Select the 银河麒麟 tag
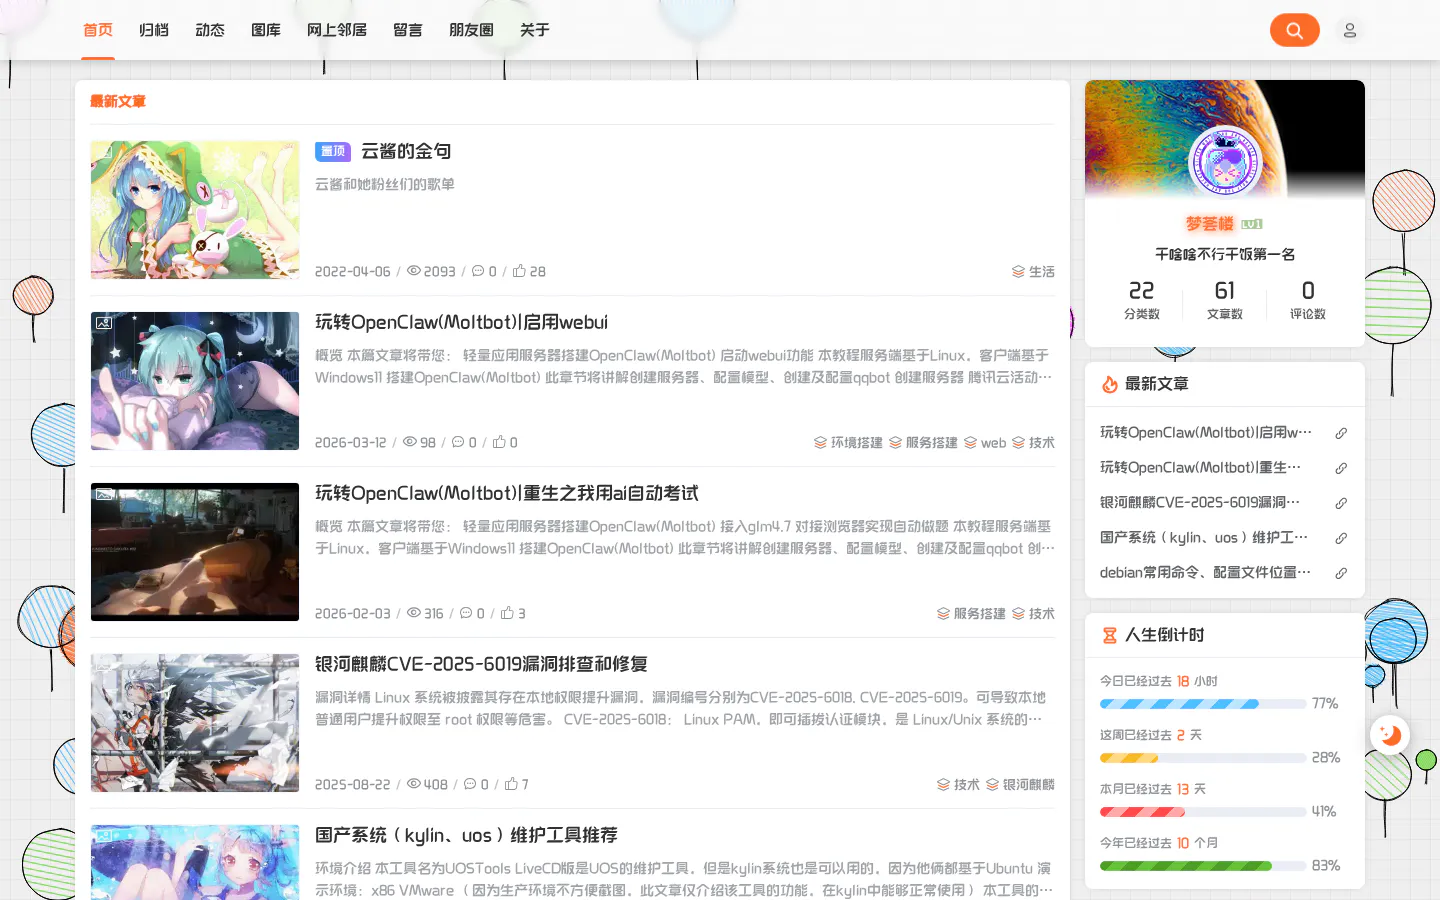The width and height of the screenshot is (1440, 900). [1020, 784]
